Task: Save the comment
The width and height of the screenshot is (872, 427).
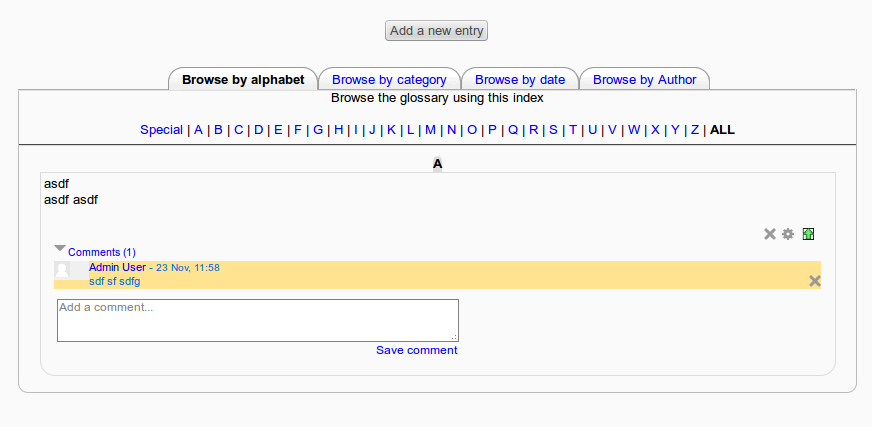Action: [417, 350]
